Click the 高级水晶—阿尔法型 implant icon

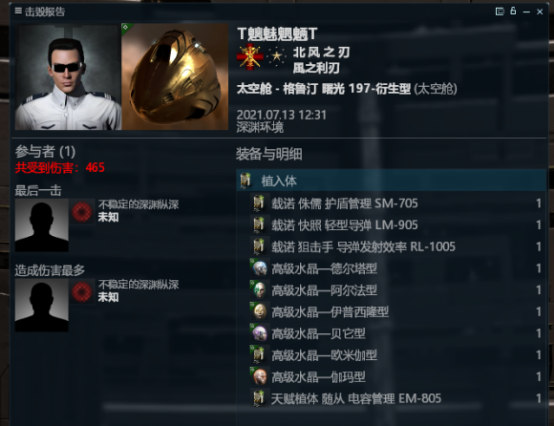tap(260, 290)
